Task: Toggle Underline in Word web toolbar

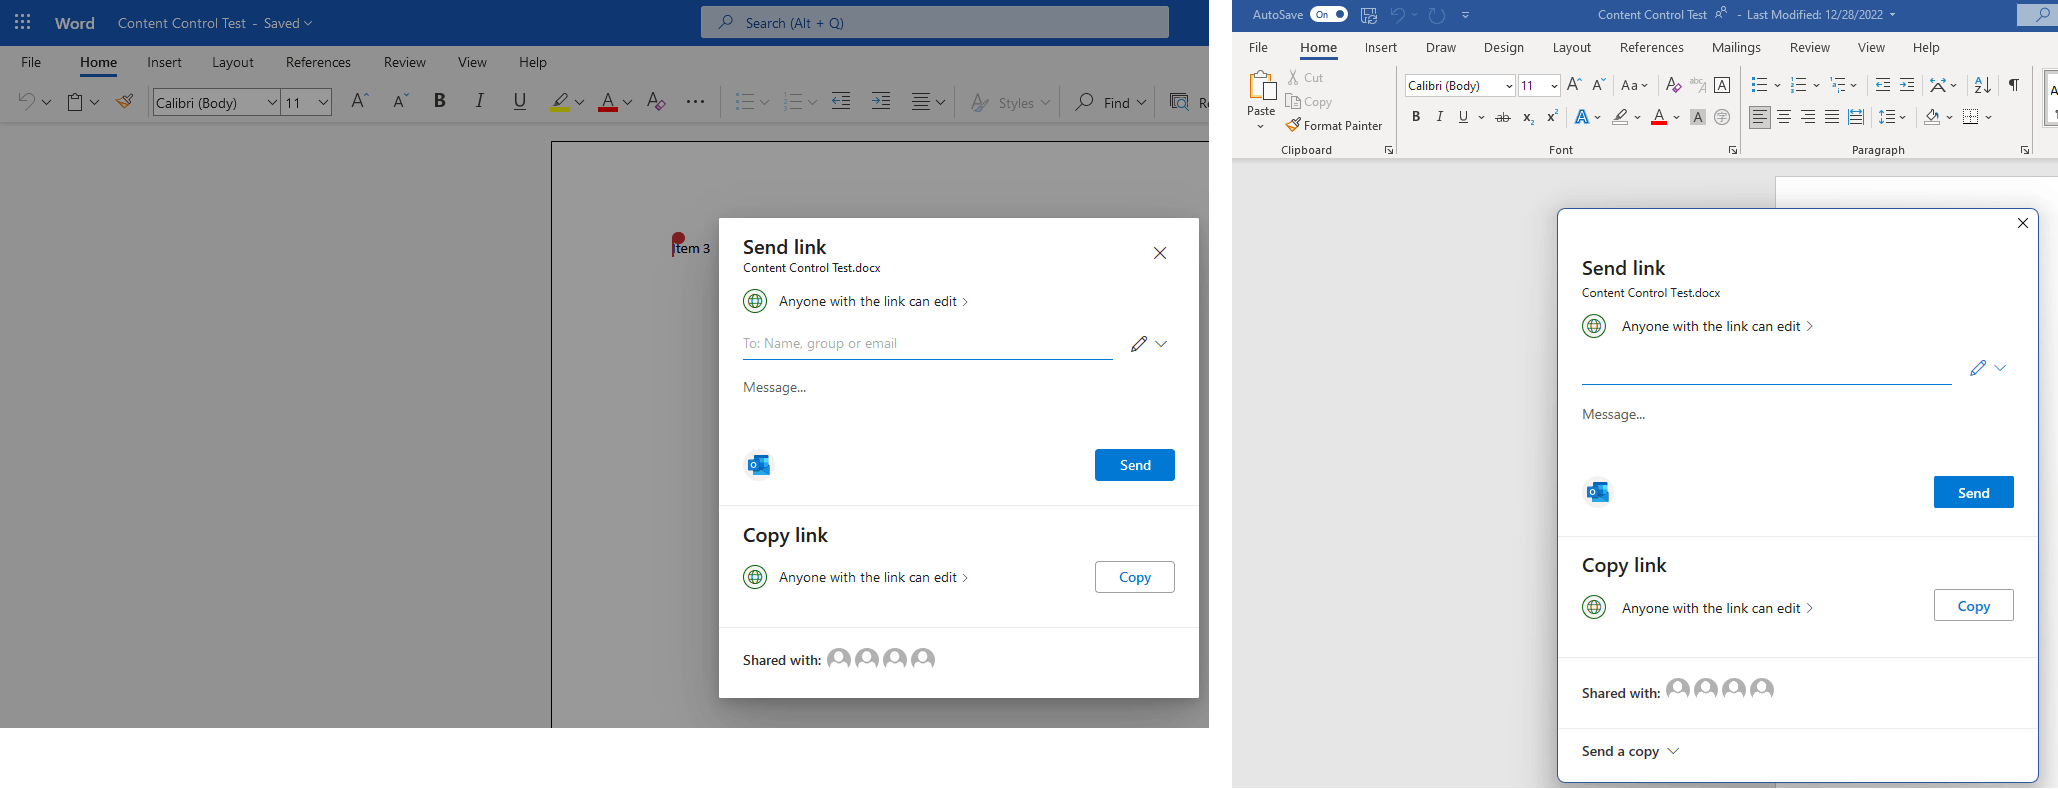Action: (x=520, y=101)
